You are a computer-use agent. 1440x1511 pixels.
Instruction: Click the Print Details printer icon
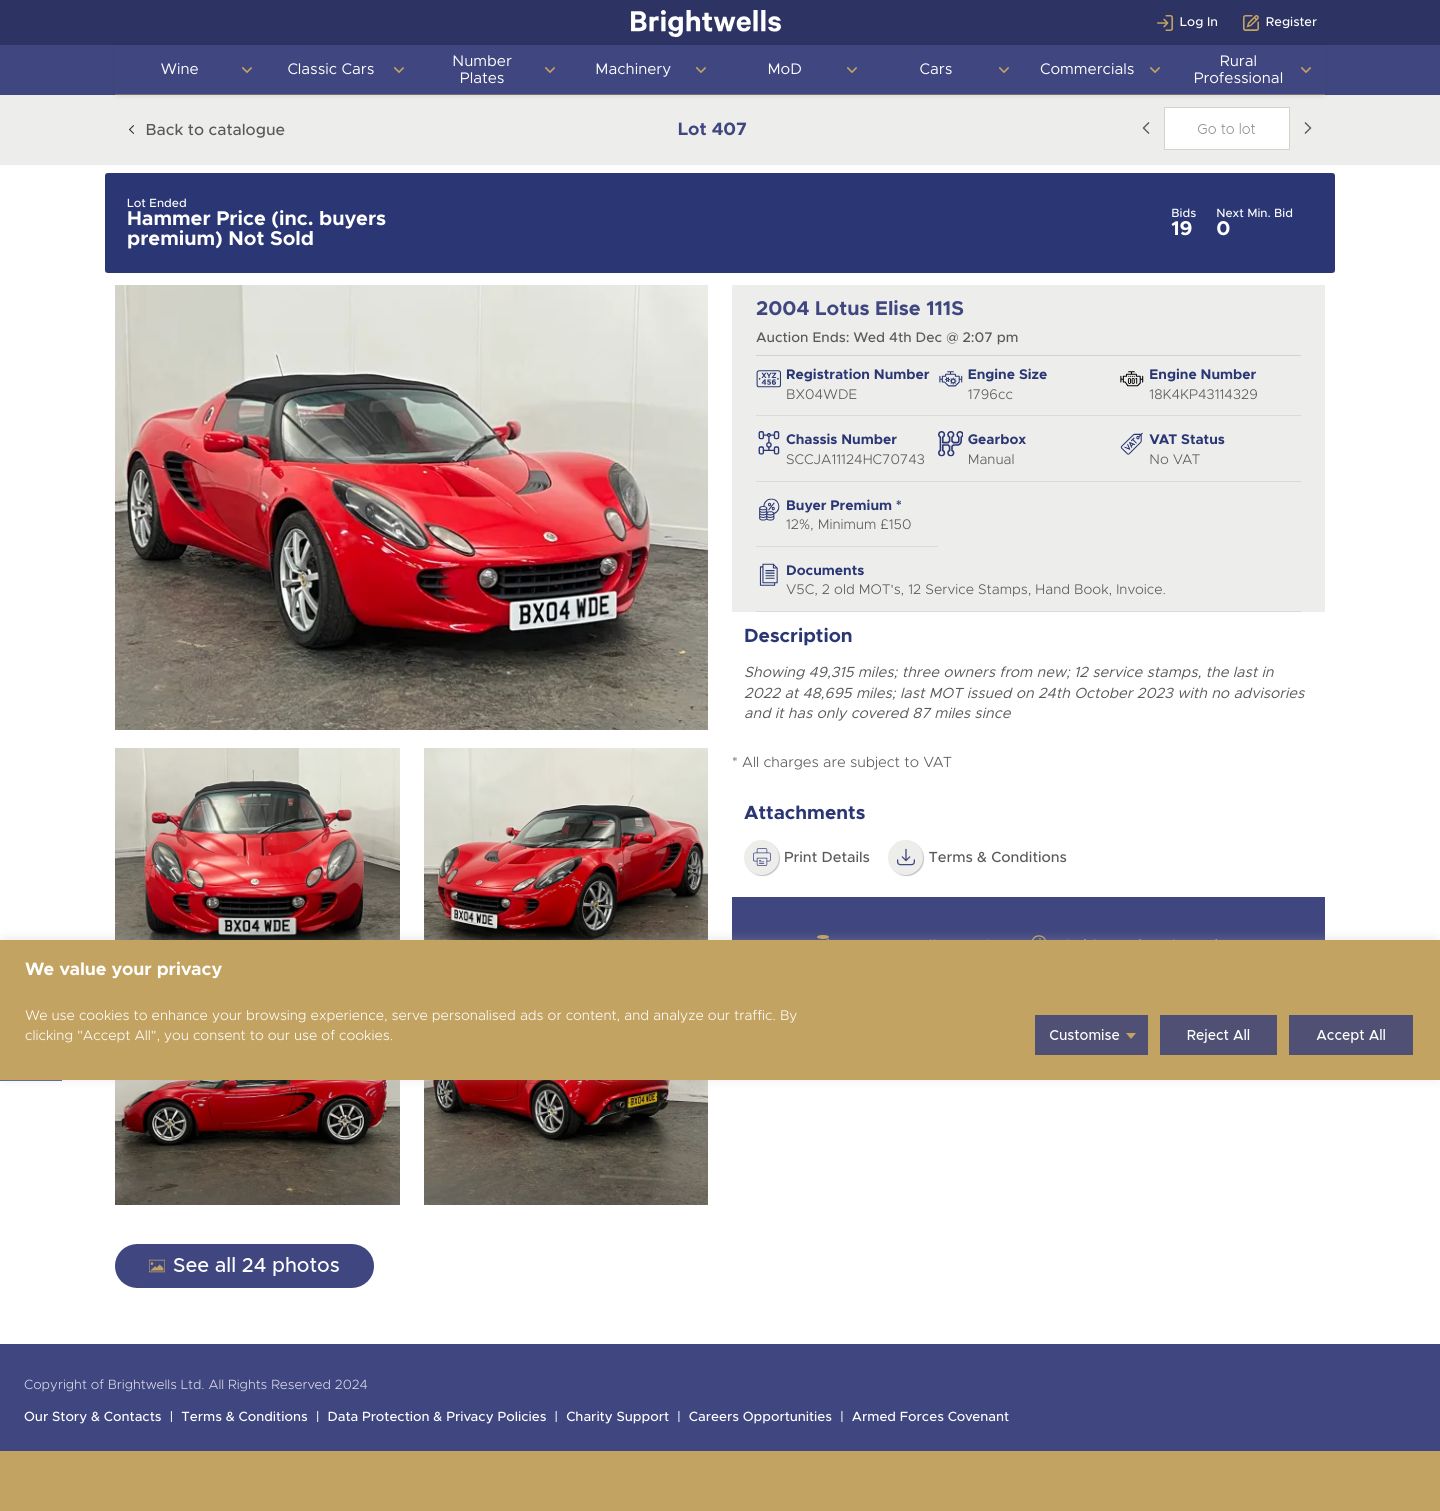(762, 857)
